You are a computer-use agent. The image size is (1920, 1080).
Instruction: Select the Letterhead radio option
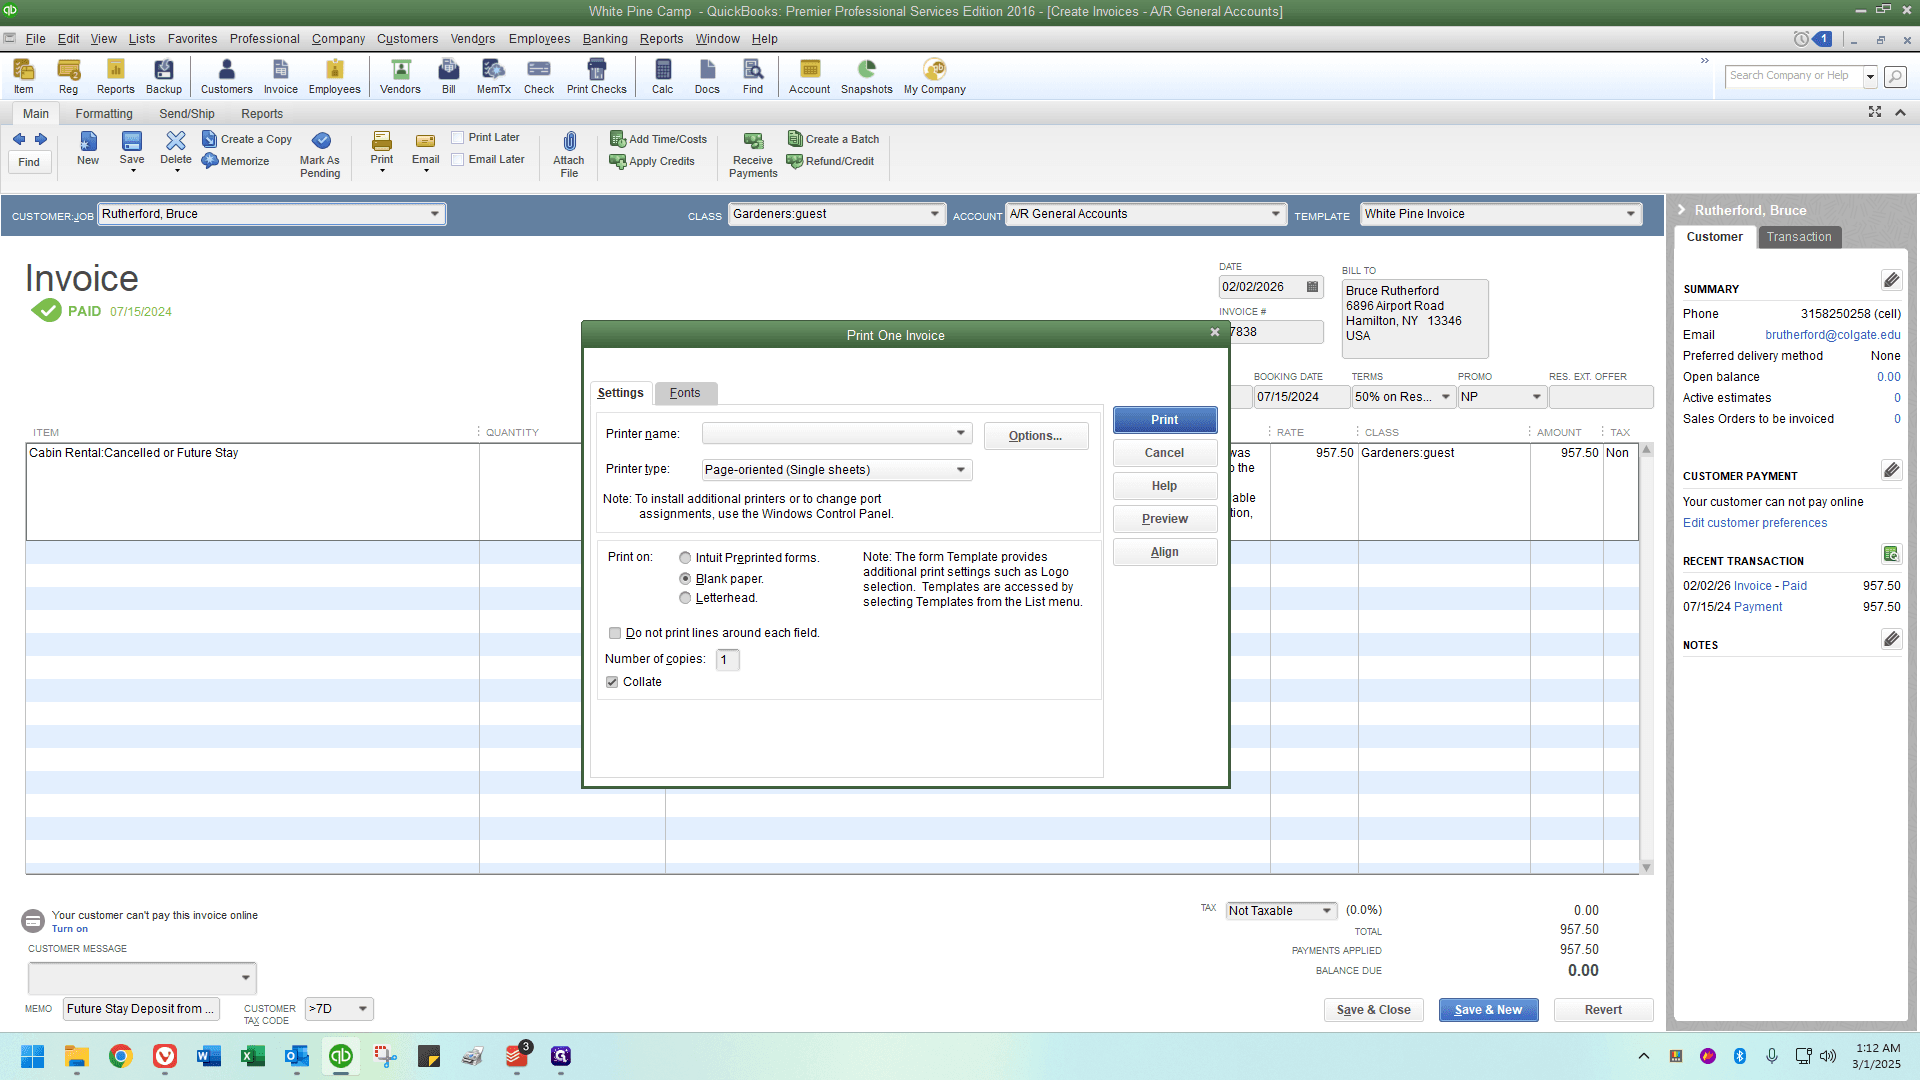(x=685, y=598)
